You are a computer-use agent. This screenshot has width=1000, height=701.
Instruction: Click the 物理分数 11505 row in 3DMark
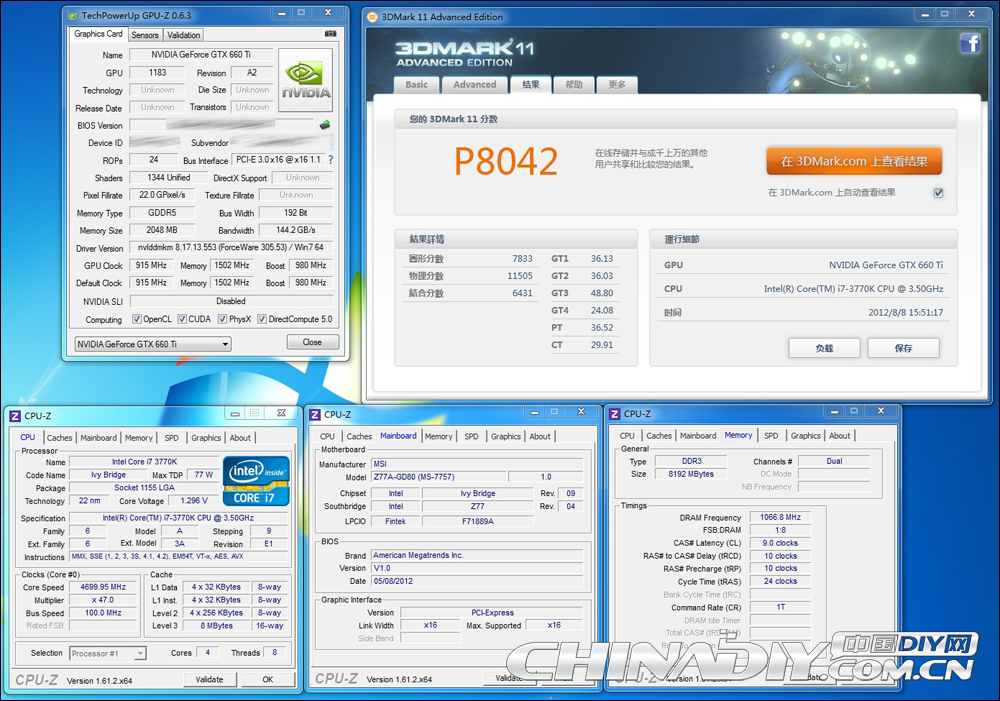[x=471, y=276]
